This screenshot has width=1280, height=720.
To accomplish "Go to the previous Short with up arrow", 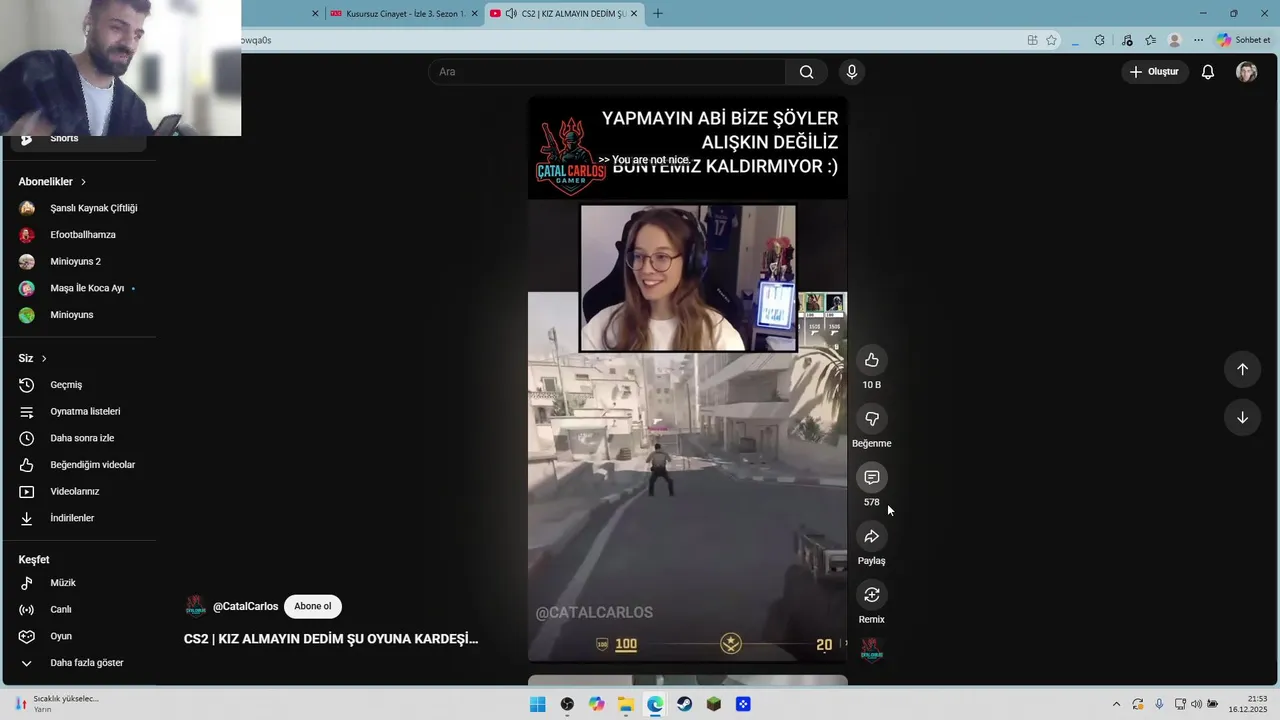I will (x=1242, y=369).
